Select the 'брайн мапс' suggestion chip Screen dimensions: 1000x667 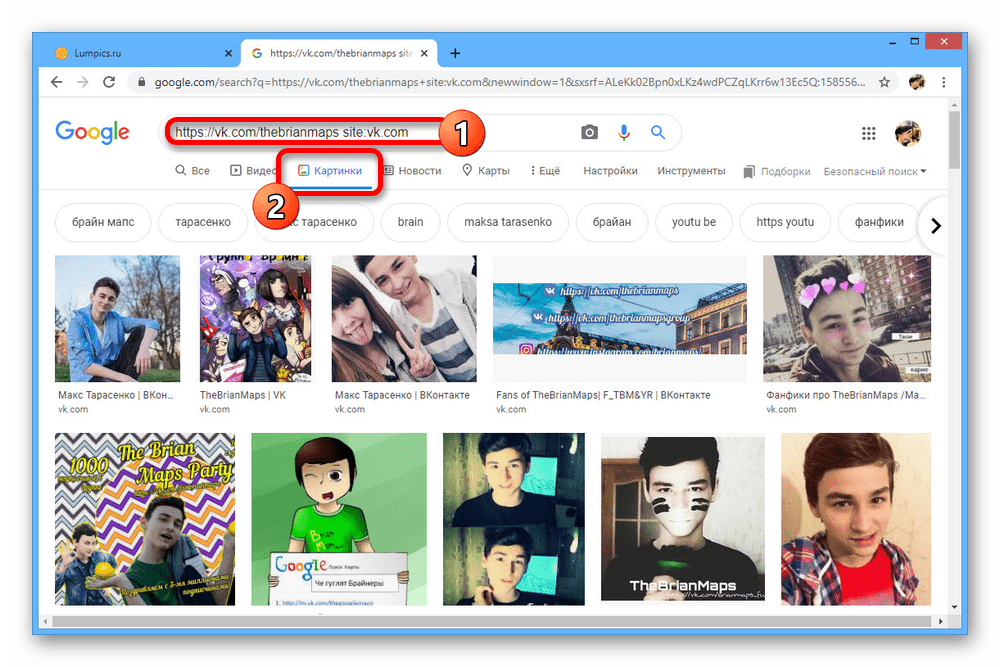click(103, 222)
